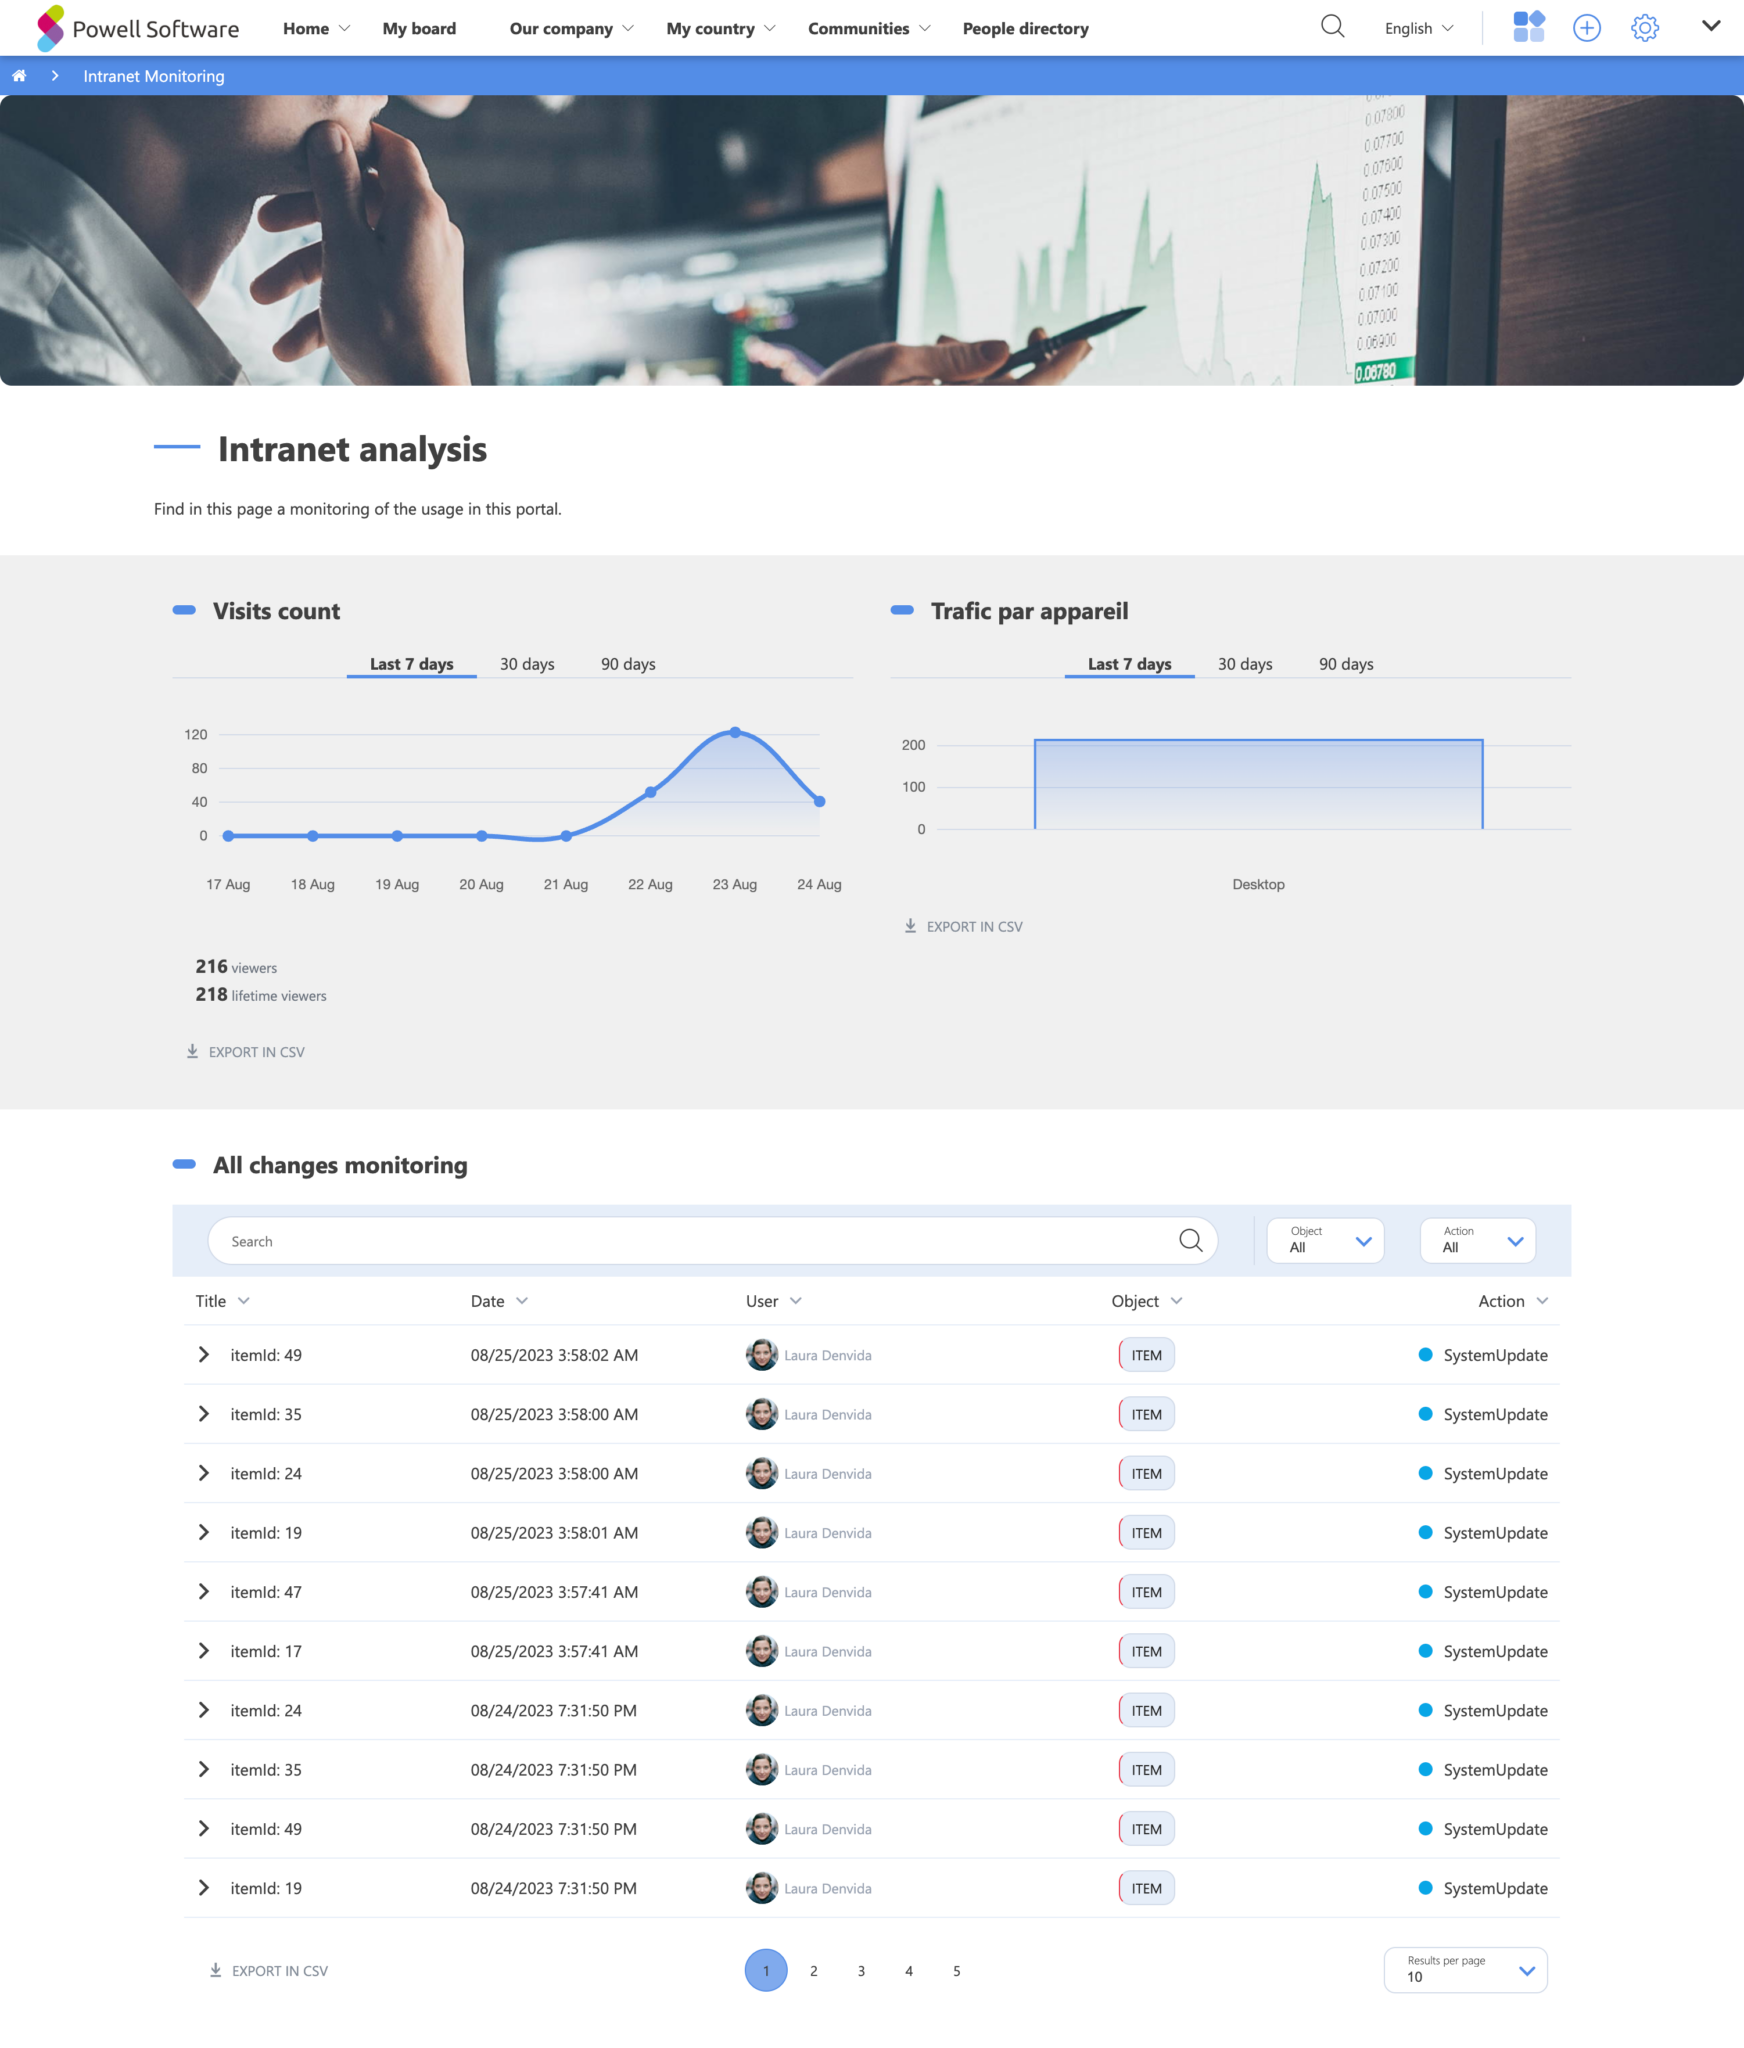Click the home icon in breadcrumb
Screen dimensions: 1744x2048
[x=19, y=76]
